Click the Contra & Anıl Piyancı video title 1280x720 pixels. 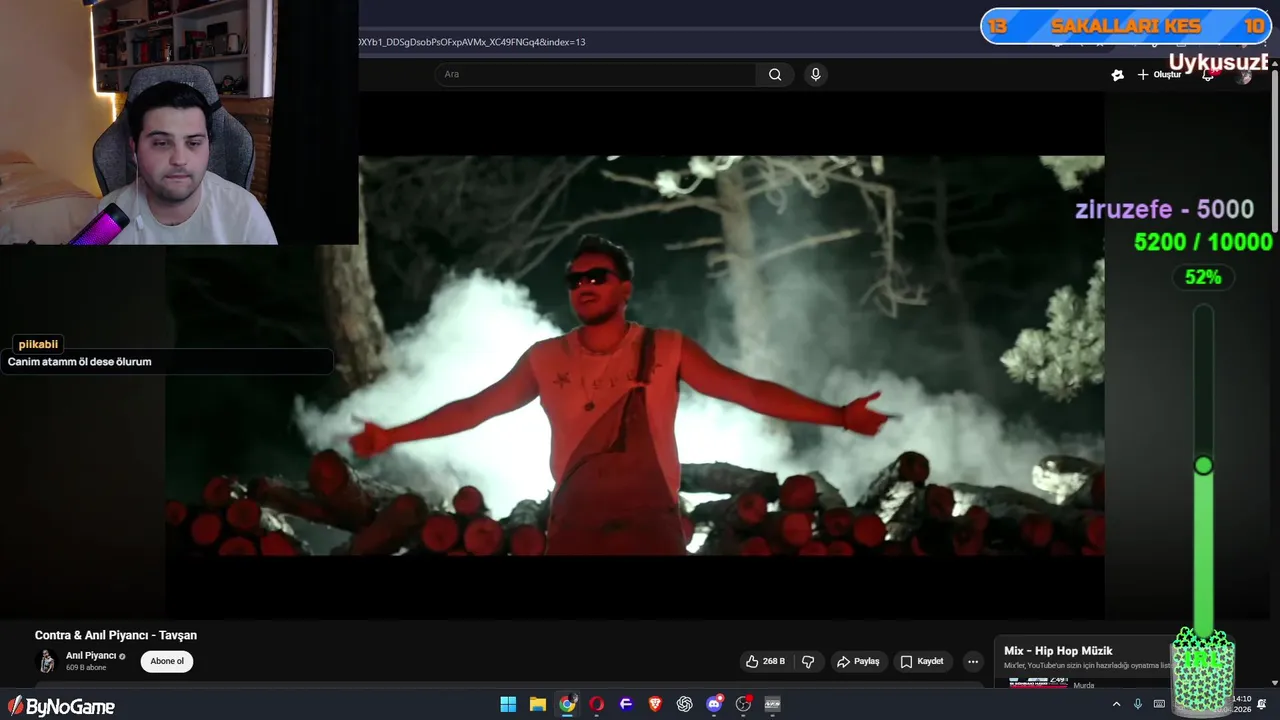coord(116,635)
